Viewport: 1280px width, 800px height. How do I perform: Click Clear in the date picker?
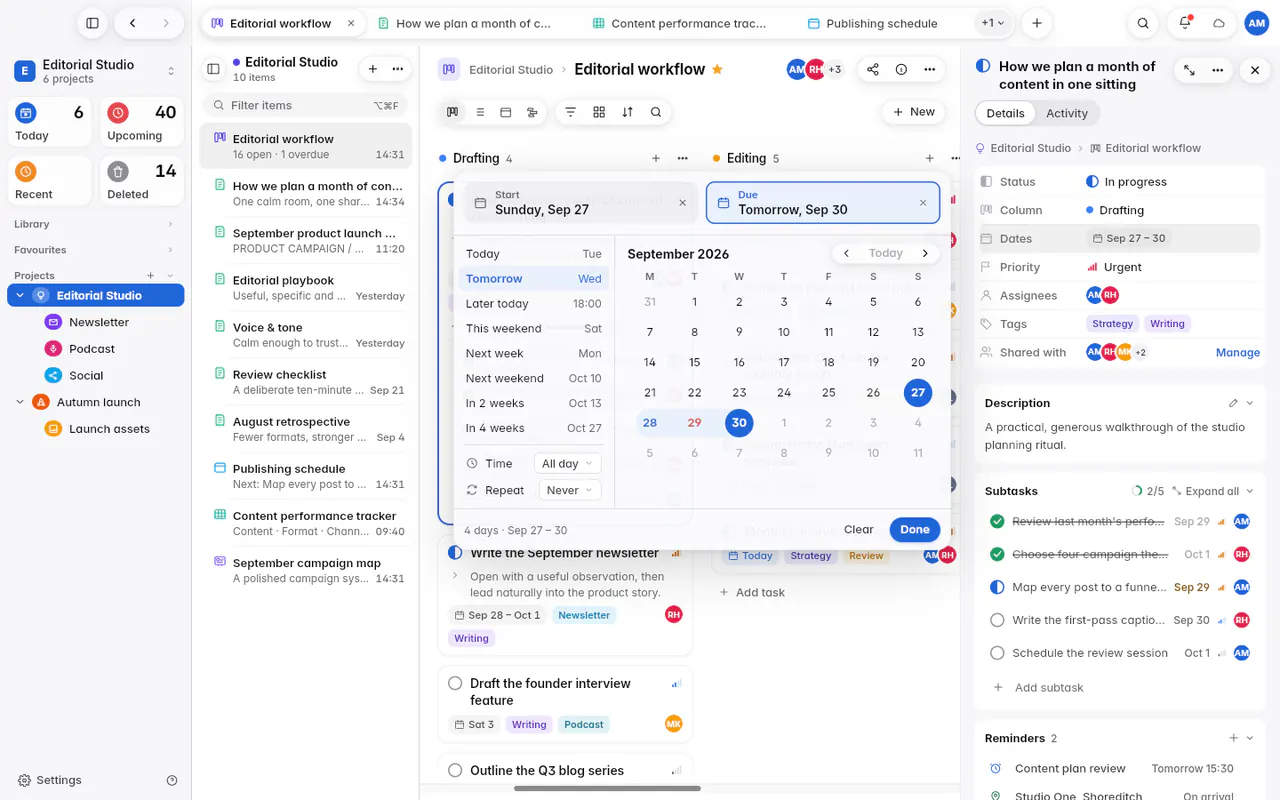pyautogui.click(x=858, y=530)
